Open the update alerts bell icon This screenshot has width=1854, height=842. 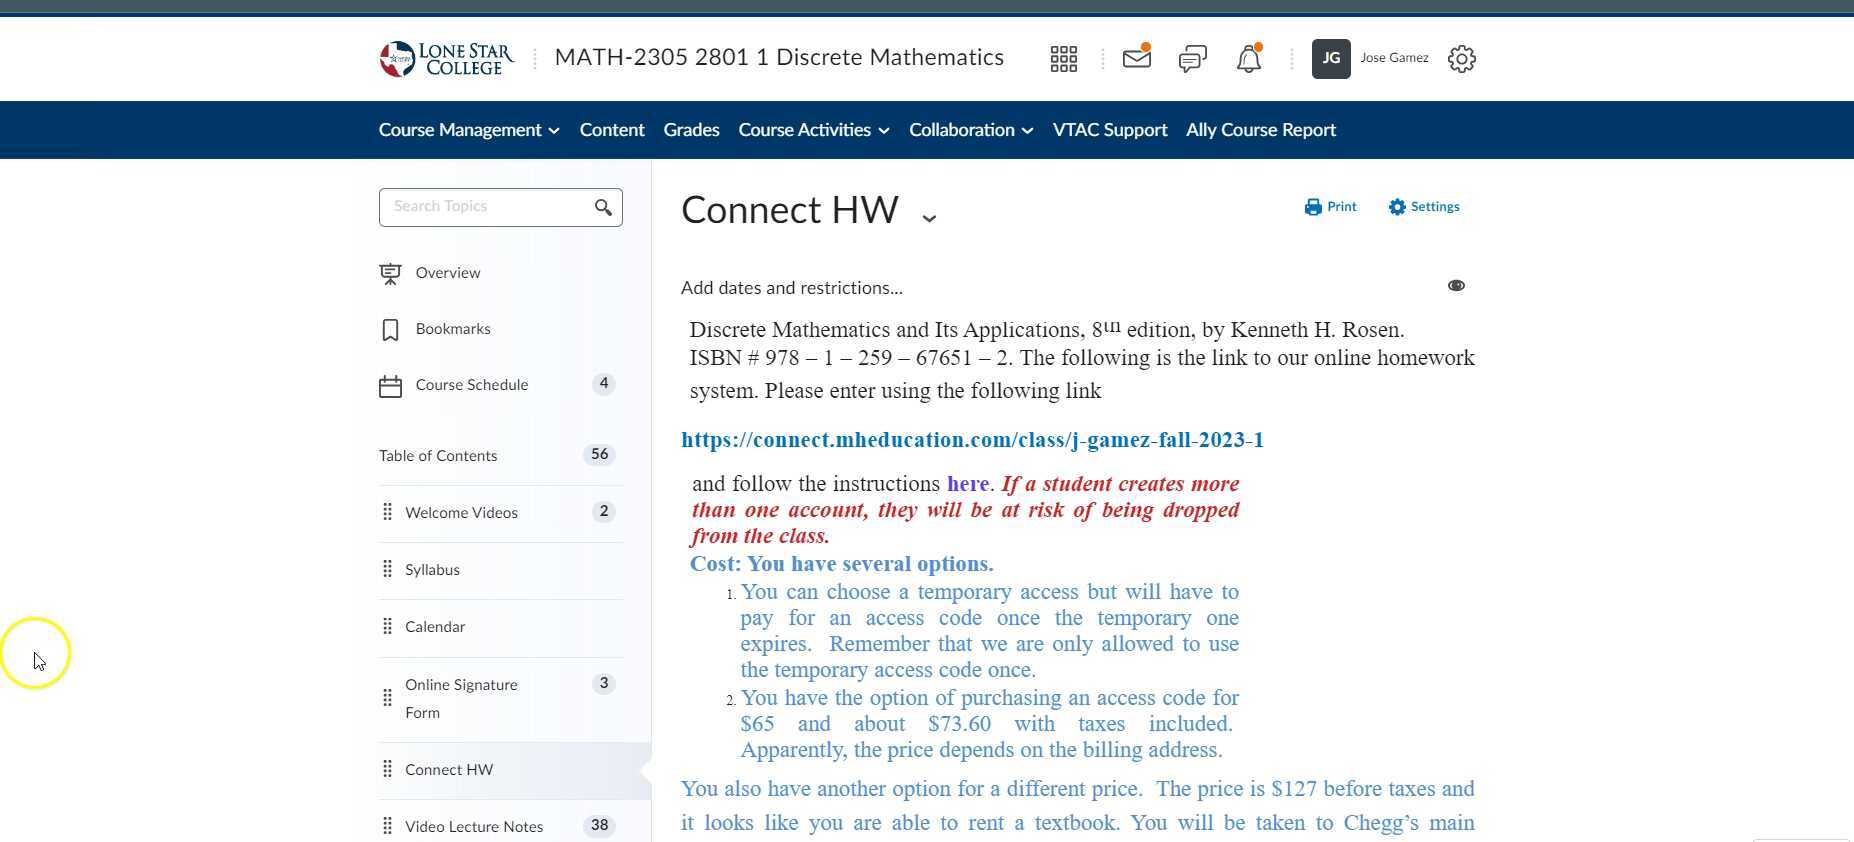coord(1249,58)
